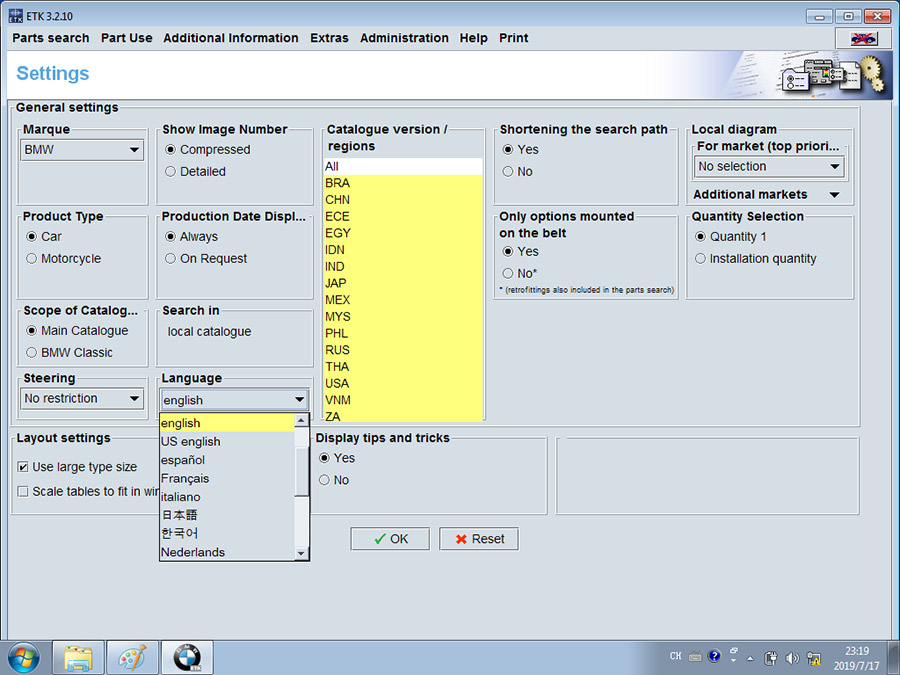Click the CH input language indicator
This screenshot has width=900, height=675.
[x=676, y=656]
